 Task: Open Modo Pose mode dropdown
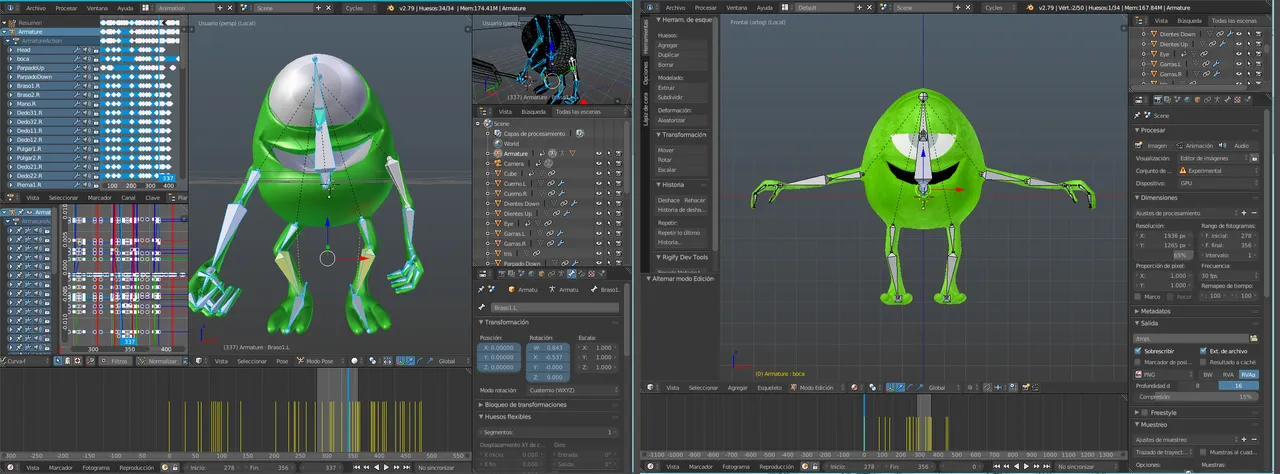319,360
